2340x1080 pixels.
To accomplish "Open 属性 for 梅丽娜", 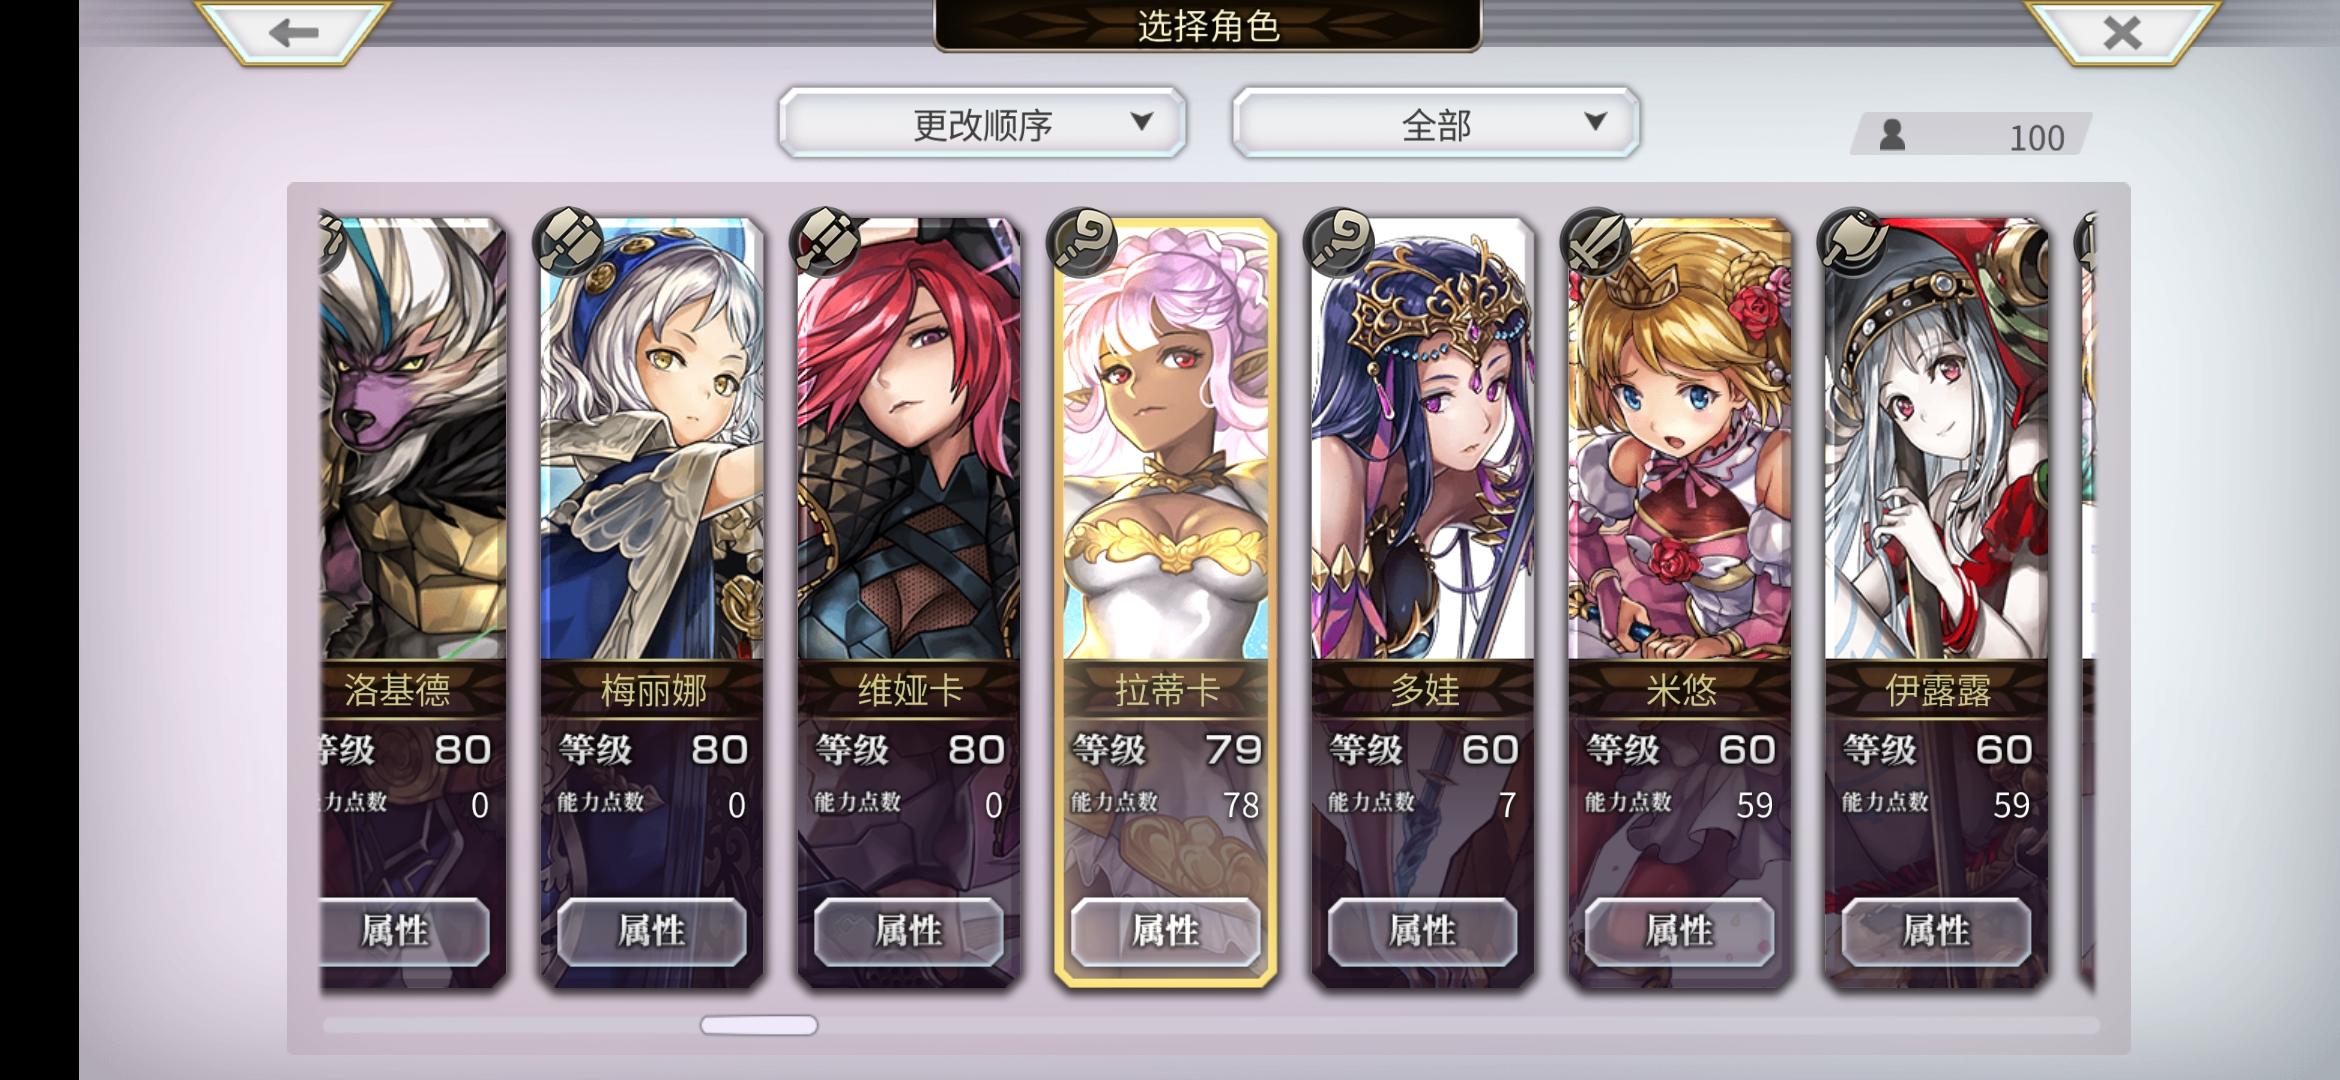I will tap(652, 931).
